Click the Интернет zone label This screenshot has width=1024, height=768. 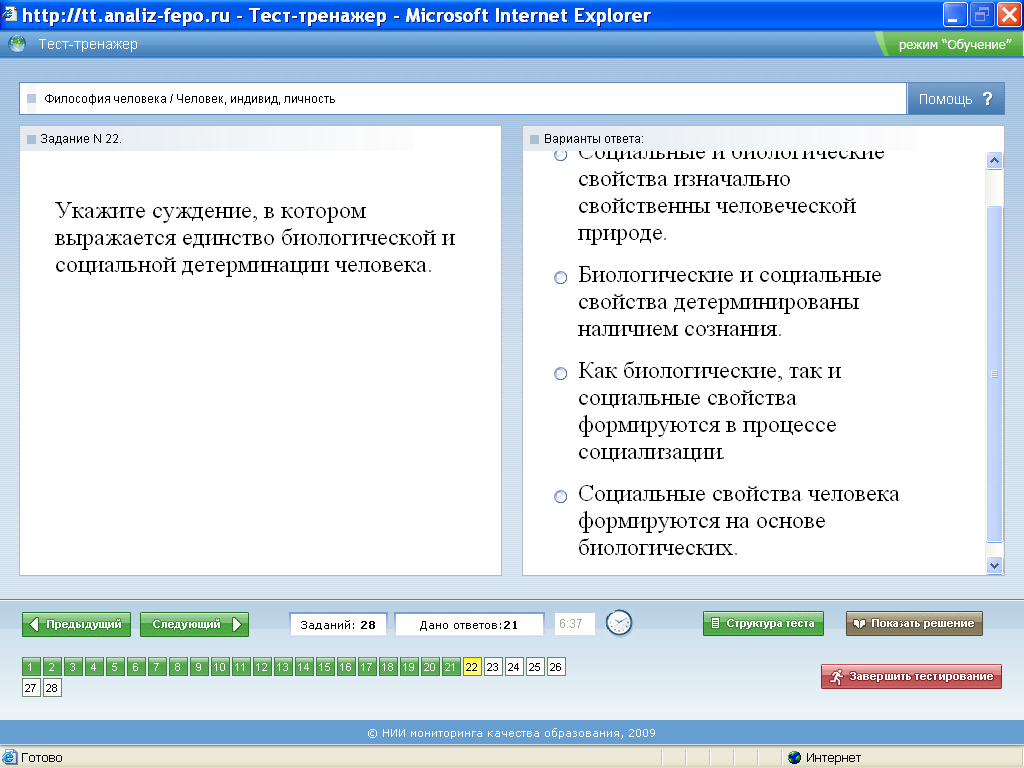[x=833, y=758]
